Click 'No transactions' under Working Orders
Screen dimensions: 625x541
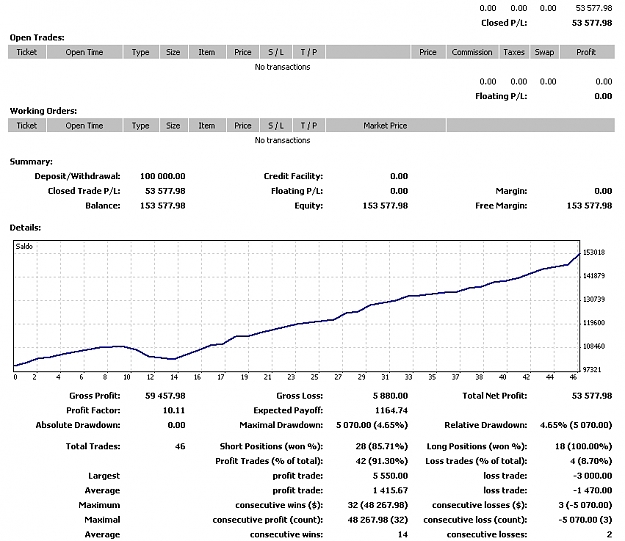(x=283, y=140)
